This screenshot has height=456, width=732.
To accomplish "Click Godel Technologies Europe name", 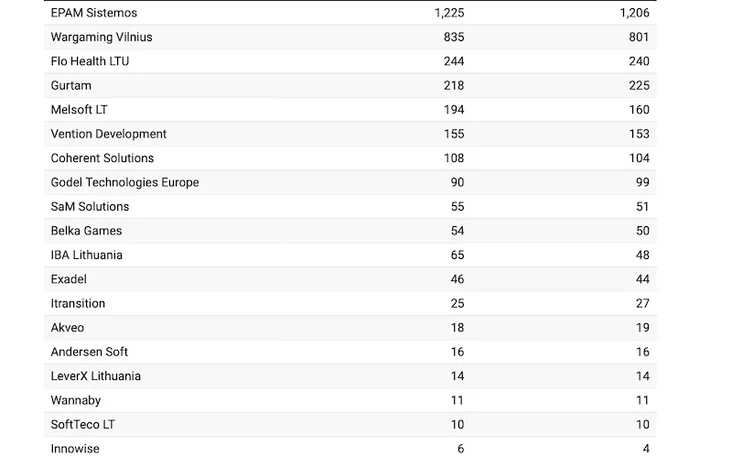I will (125, 182).
